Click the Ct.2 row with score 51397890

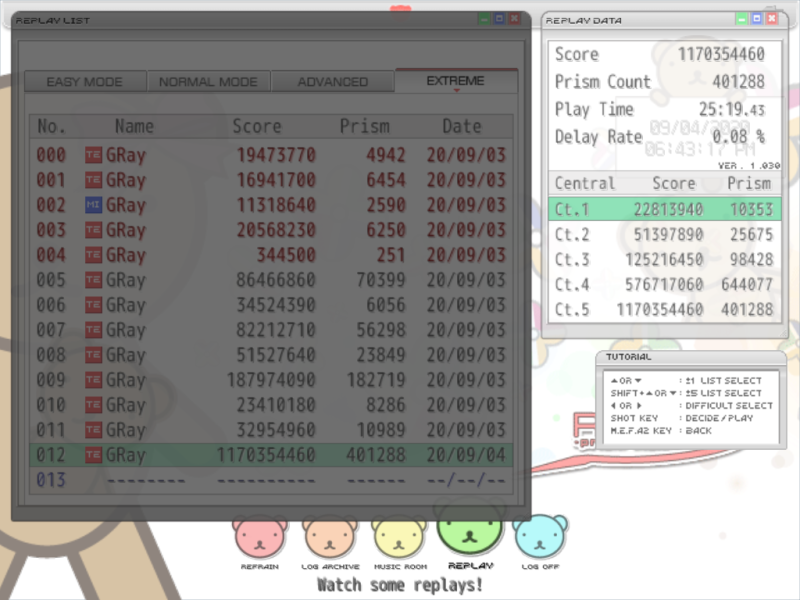(665, 234)
